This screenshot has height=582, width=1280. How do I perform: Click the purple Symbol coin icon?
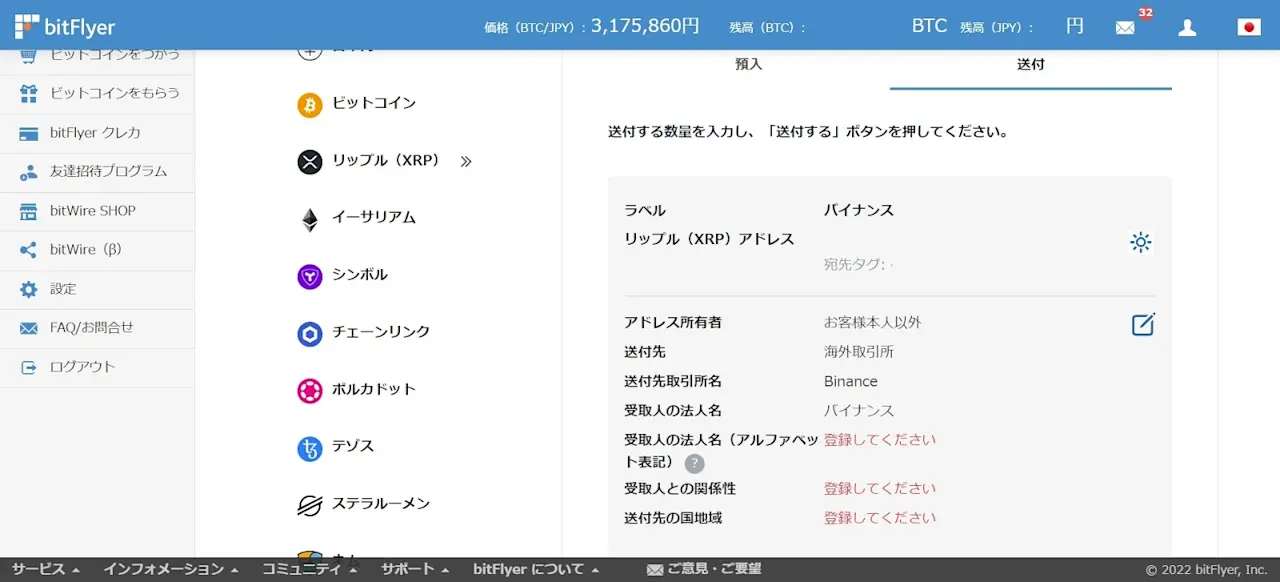(x=310, y=276)
